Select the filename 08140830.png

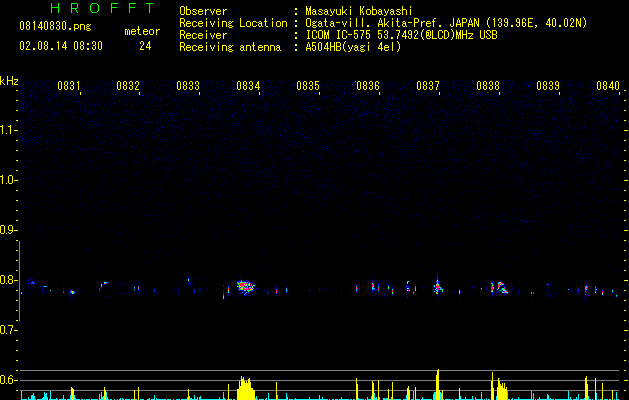click(x=55, y=27)
